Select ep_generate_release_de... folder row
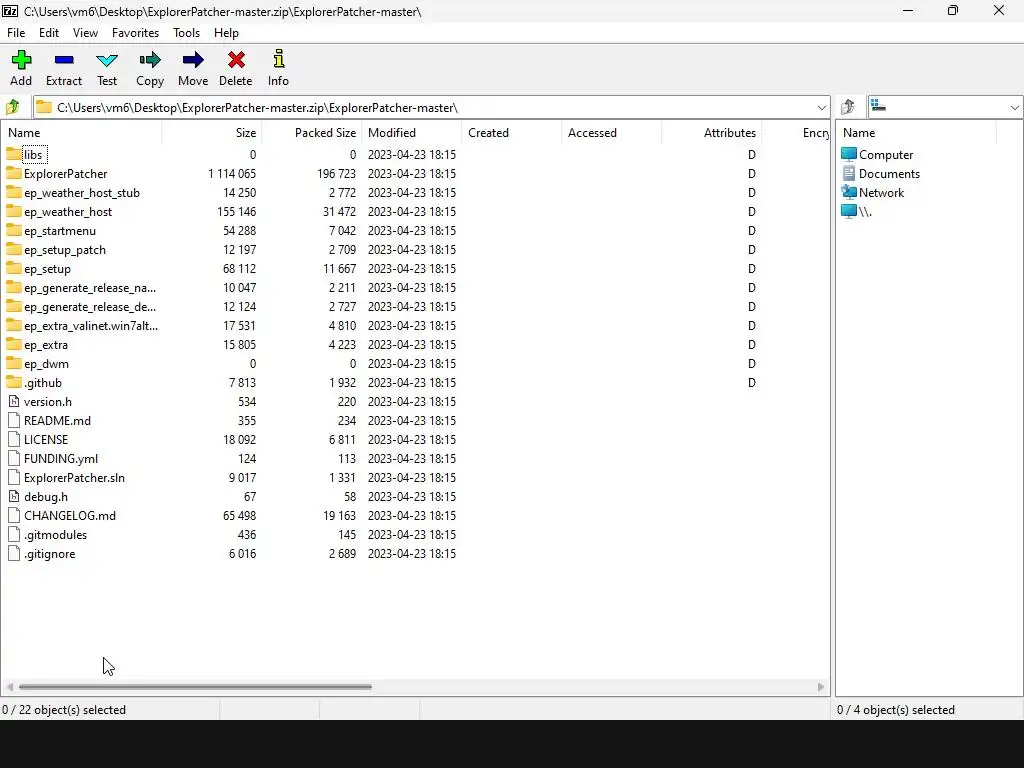1024x768 pixels. click(415, 306)
